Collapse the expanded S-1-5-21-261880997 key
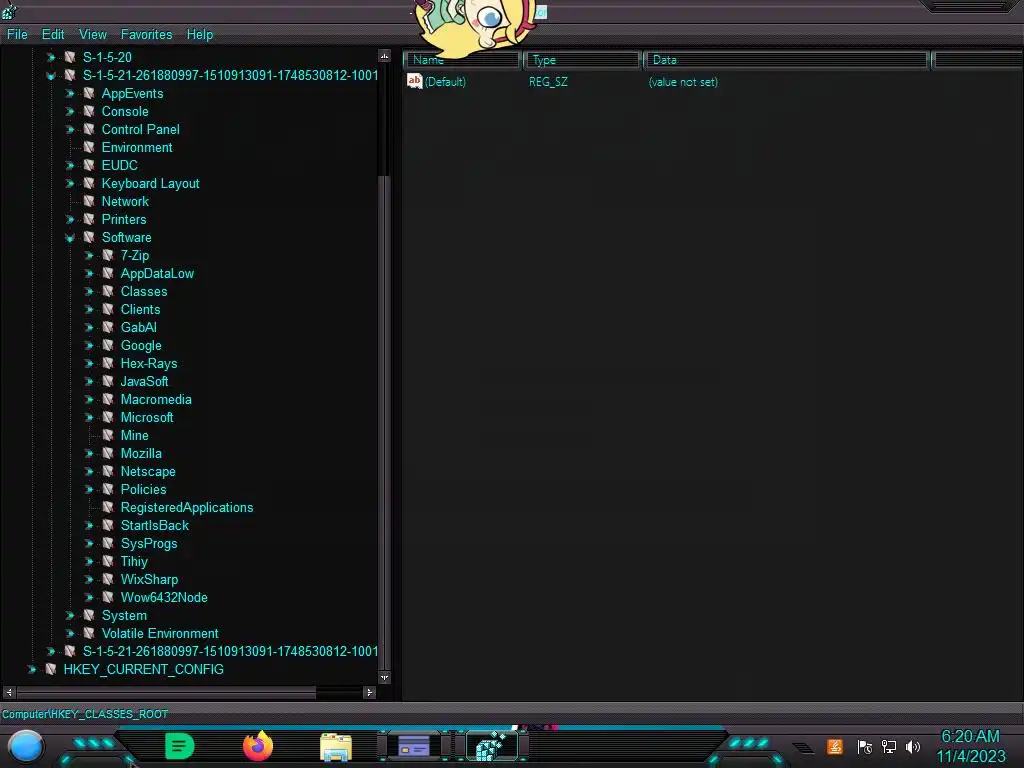This screenshot has height=768, width=1024. pyautogui.click(x=51, y=76)
